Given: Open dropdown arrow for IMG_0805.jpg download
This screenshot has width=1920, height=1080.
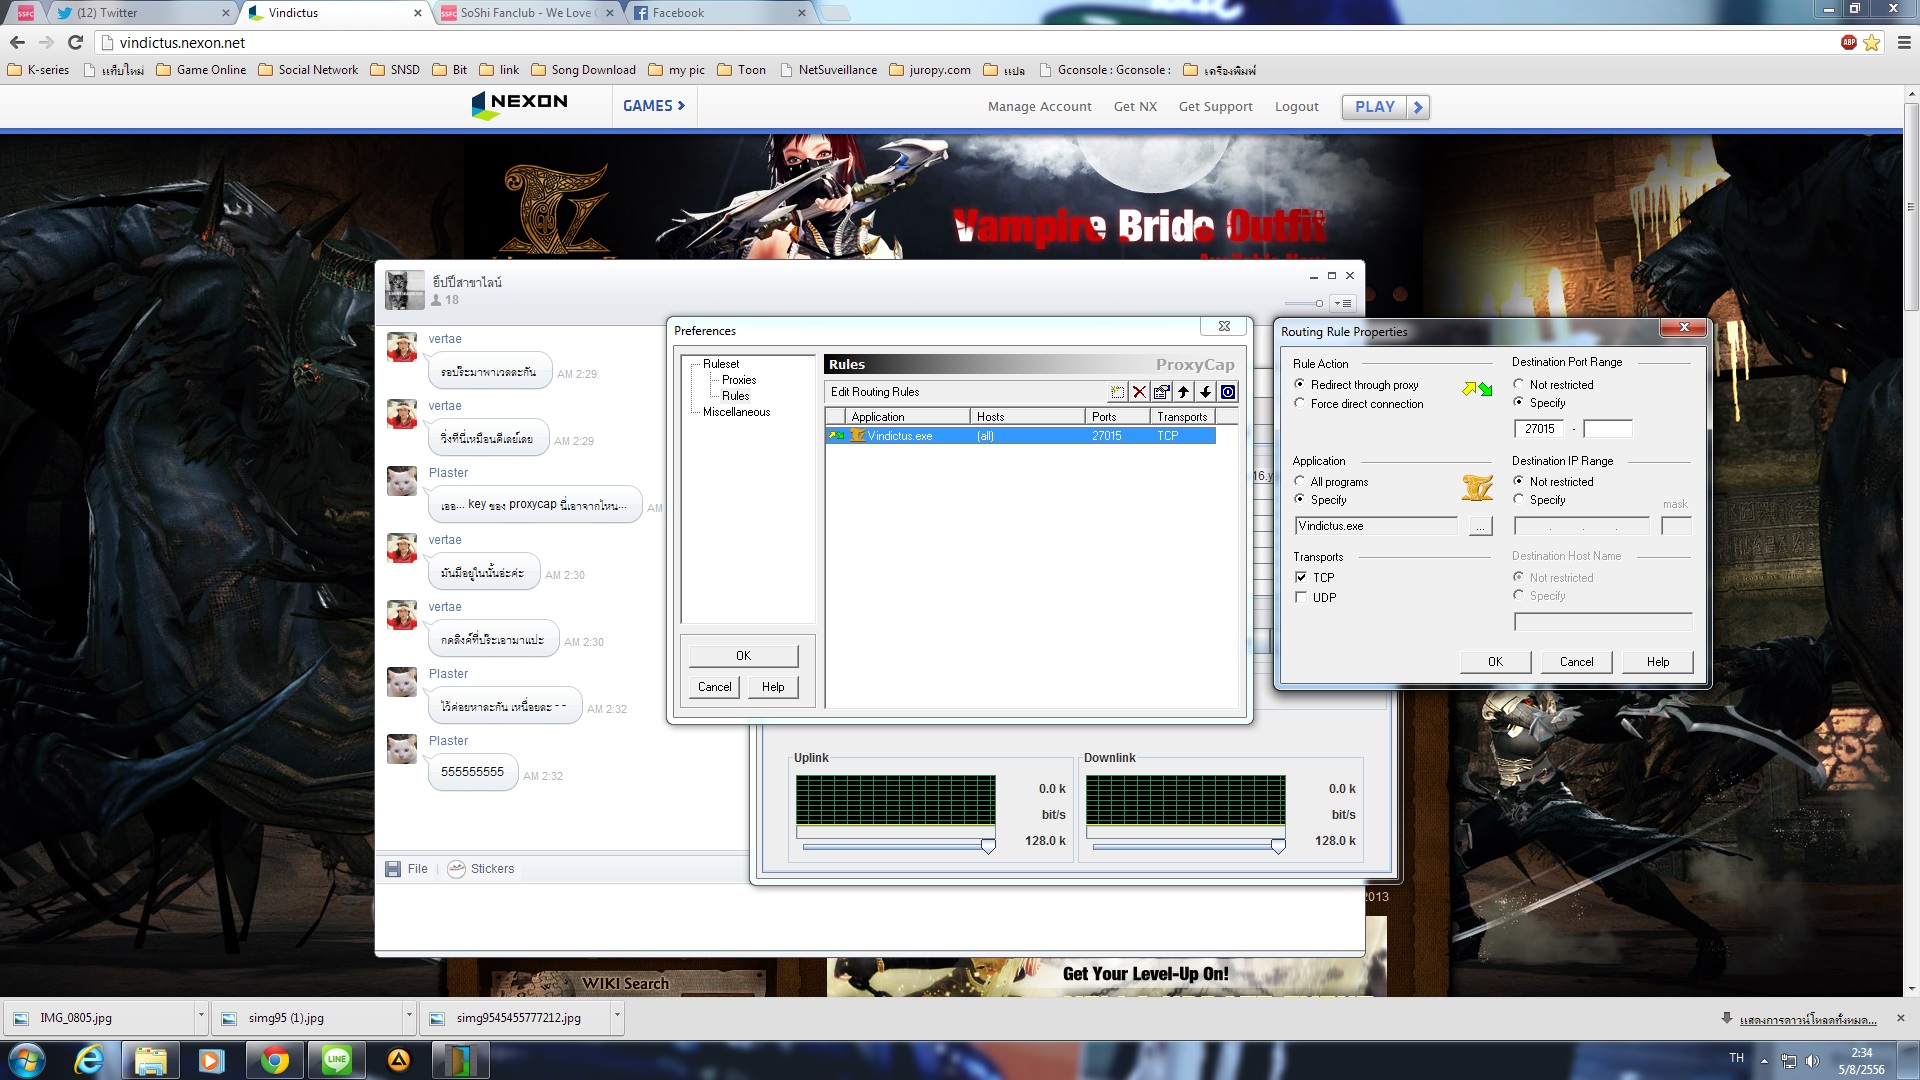Looking at the screenshot, I should pos(201,1016).
